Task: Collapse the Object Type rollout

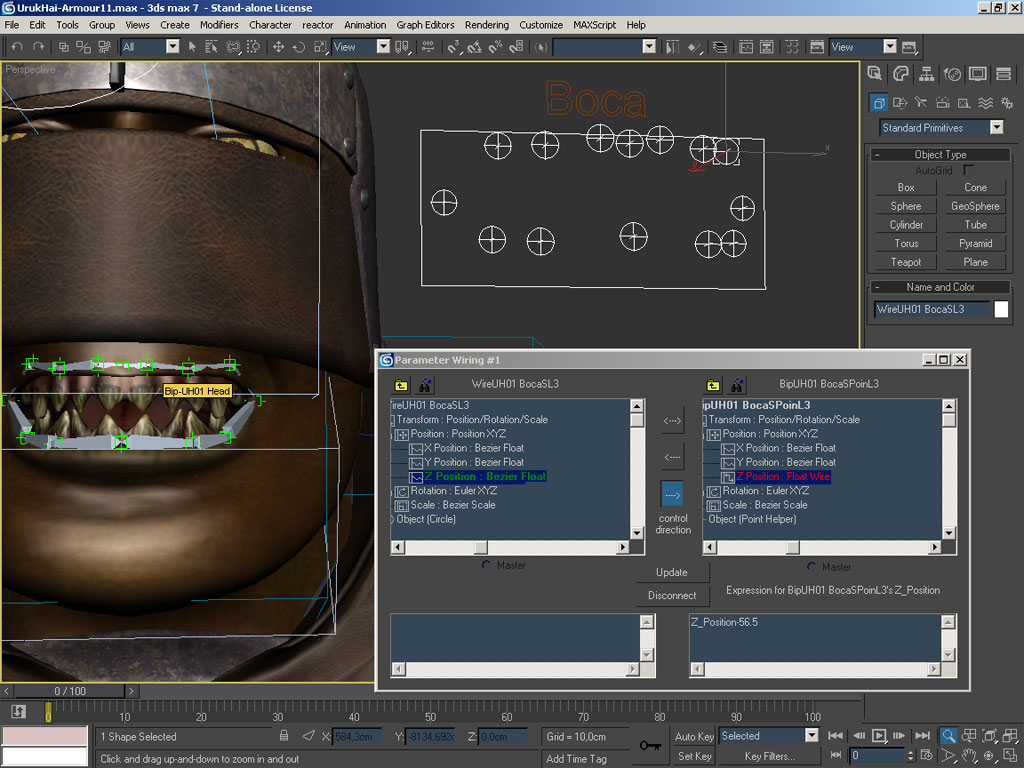Action: point(940,155)
